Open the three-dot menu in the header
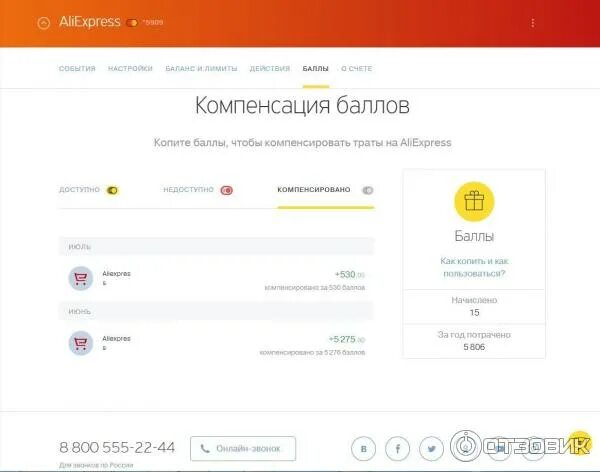The width and height of the screenshot is (600, 472). click(533, 23)
